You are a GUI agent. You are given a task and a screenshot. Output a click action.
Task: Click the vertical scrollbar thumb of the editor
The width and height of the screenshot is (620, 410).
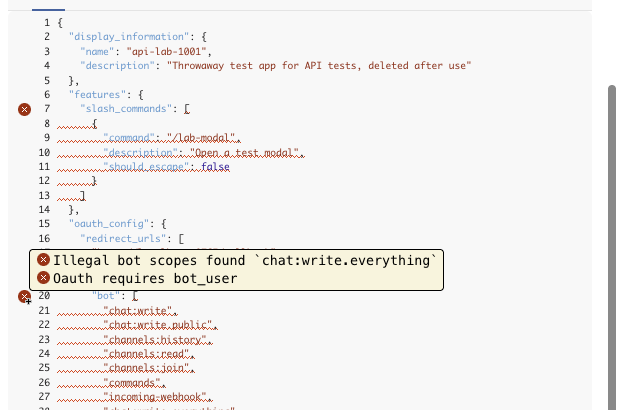pos(612,247)
